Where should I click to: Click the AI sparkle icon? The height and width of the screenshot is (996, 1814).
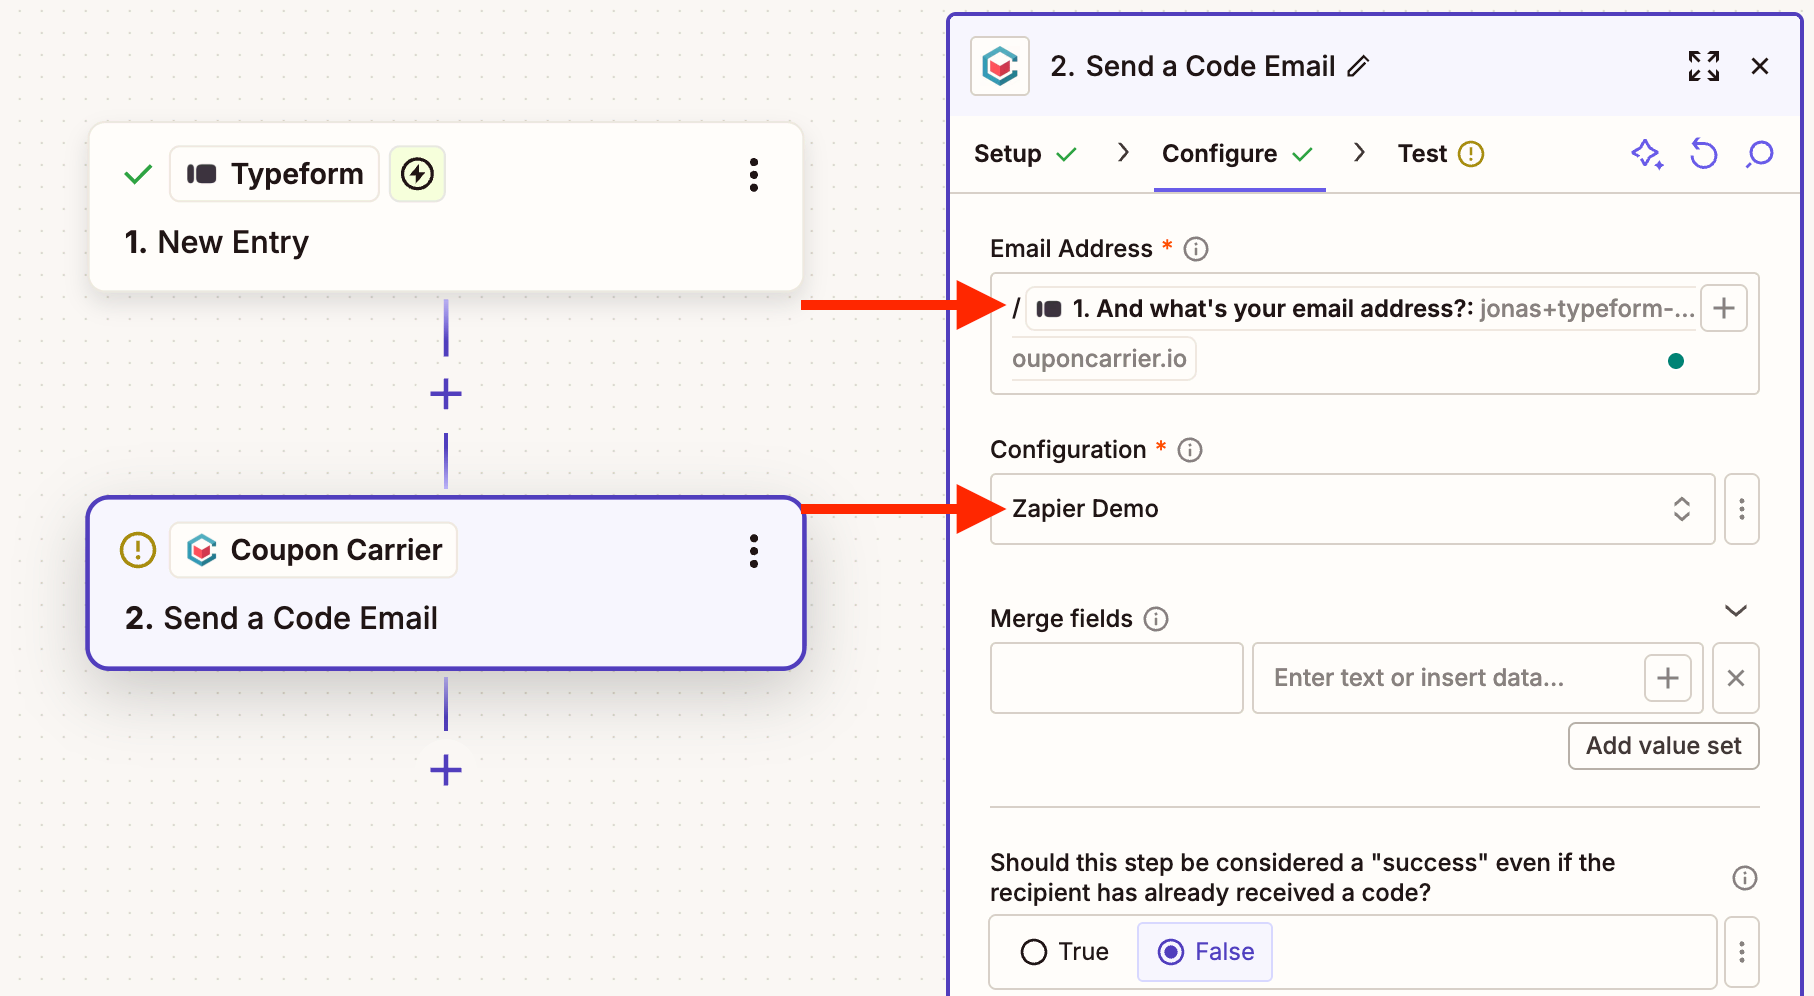1647,154
